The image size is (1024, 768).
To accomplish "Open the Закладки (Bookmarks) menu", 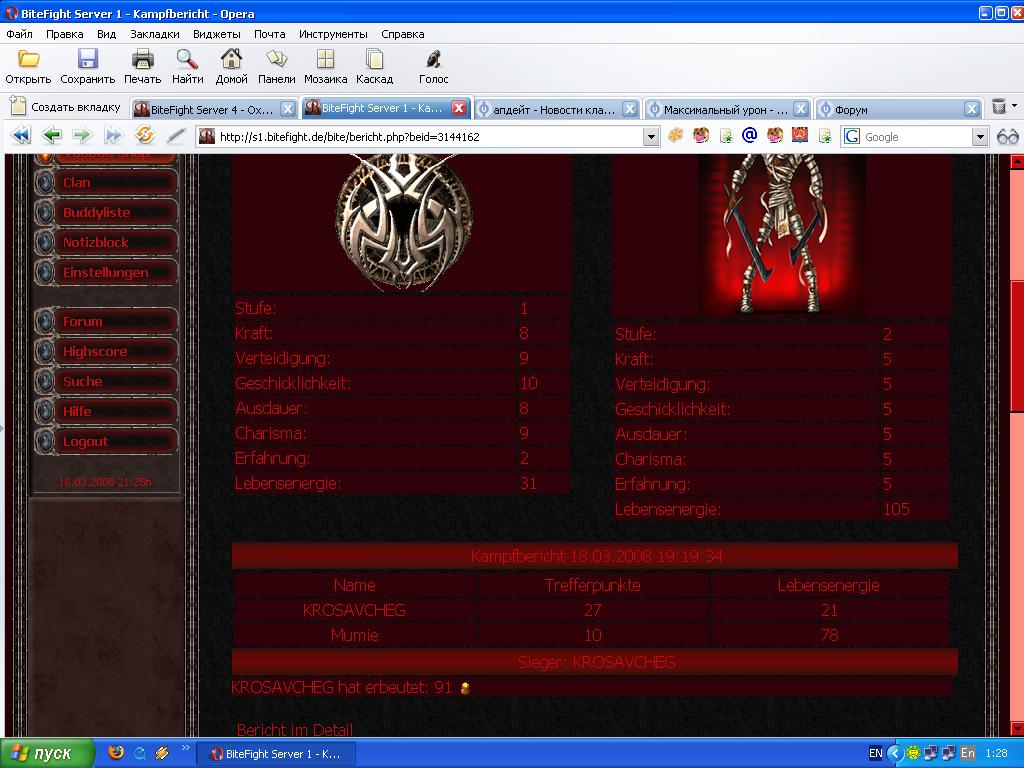I will pyautogui.click(x=154, y=34).
